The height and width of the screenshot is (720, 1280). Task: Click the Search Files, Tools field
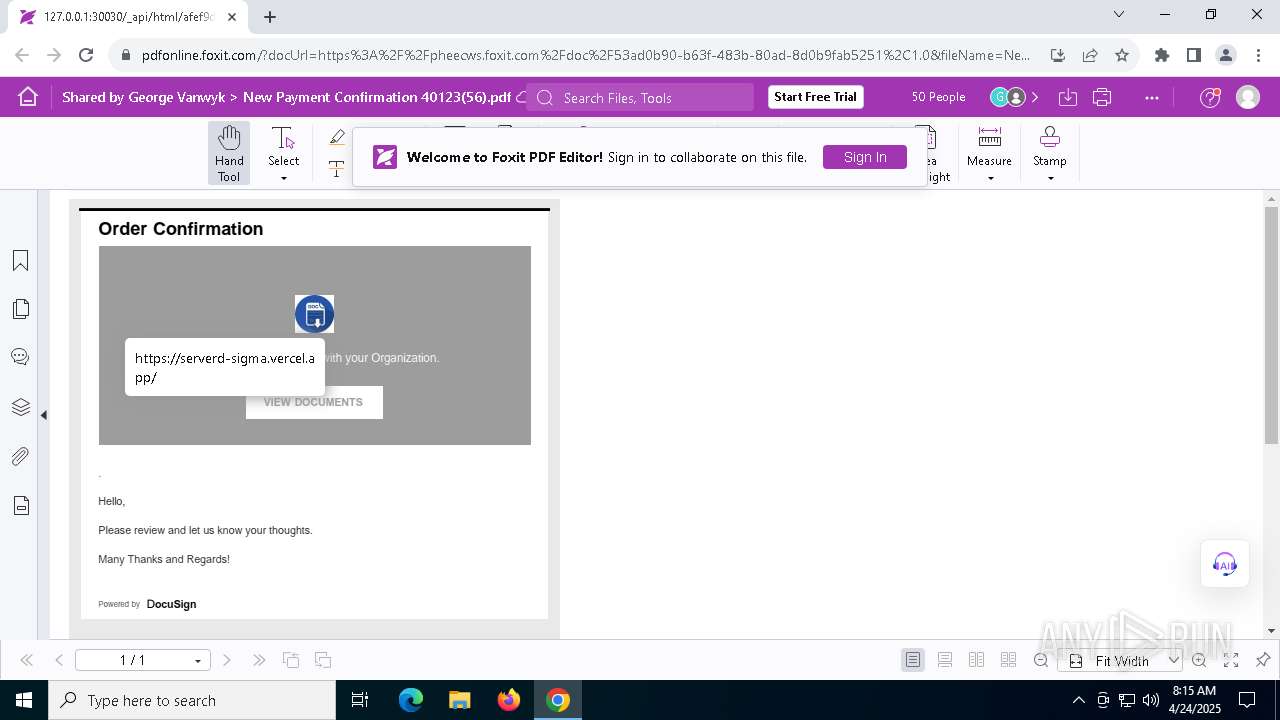(640, 97)
